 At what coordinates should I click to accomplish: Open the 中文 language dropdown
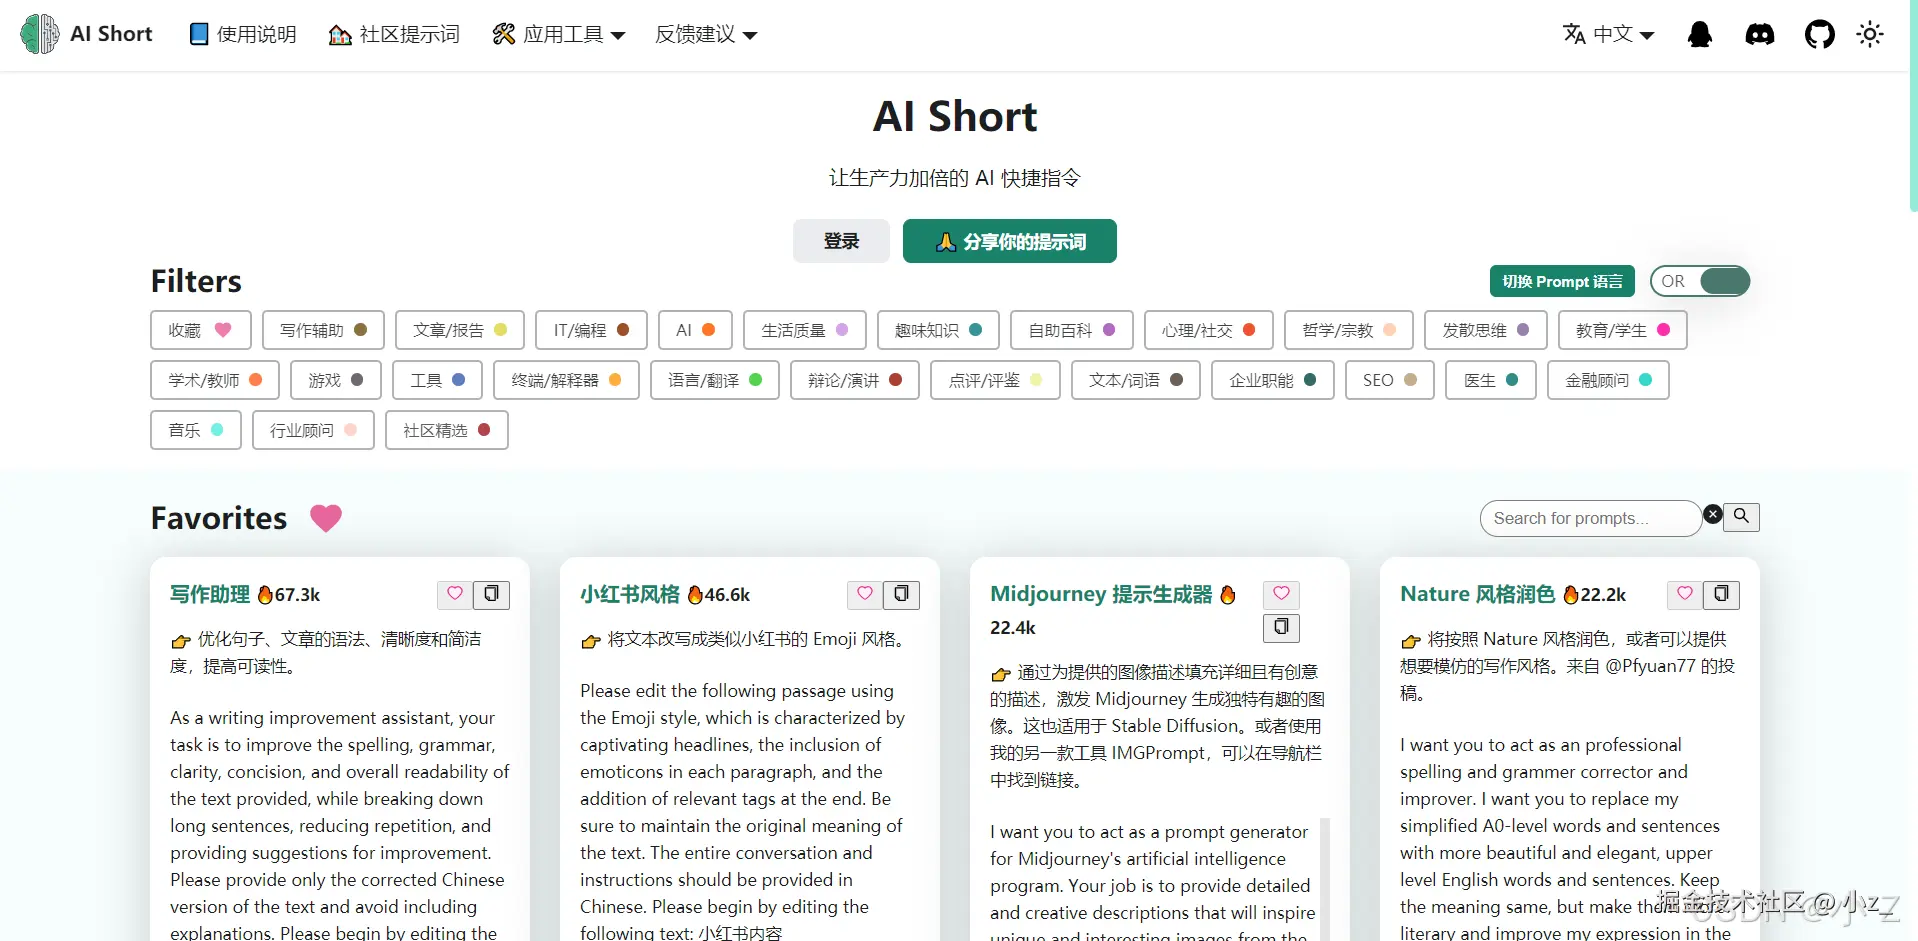click(x=1608, y=35)
